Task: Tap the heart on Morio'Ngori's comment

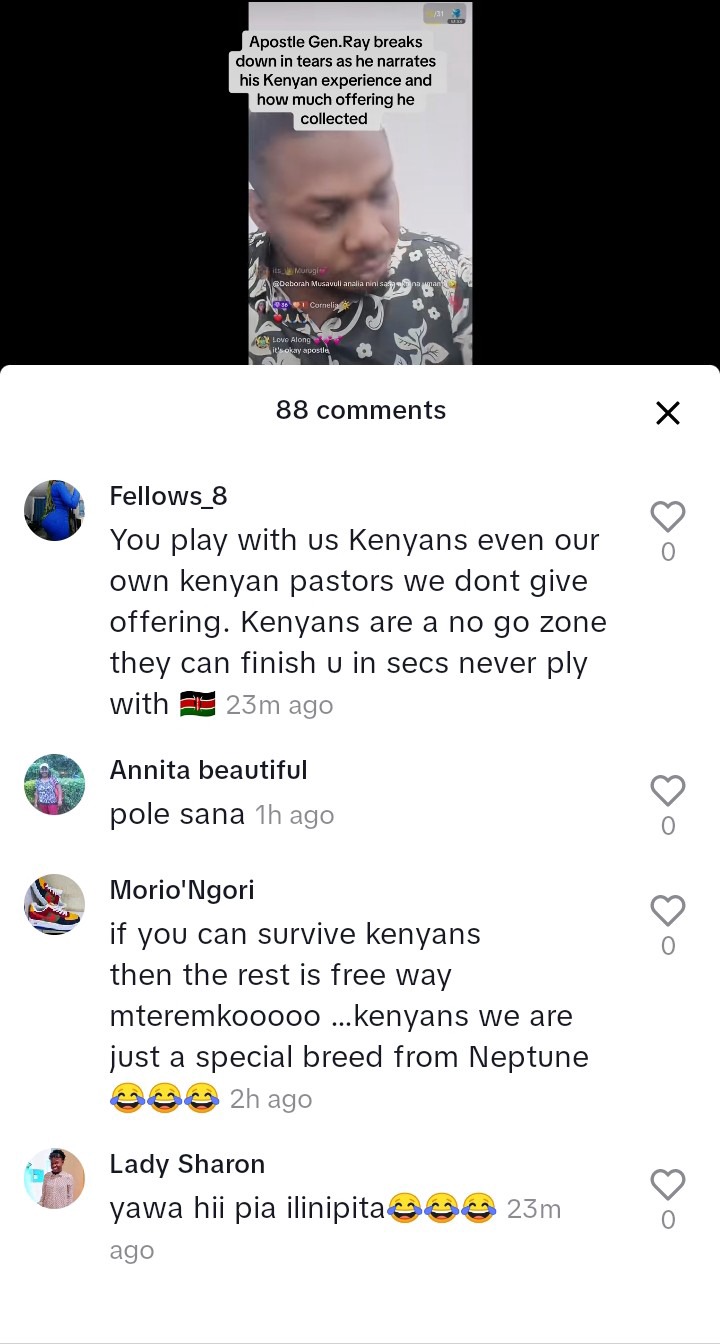Action: (x=668, y=911)
